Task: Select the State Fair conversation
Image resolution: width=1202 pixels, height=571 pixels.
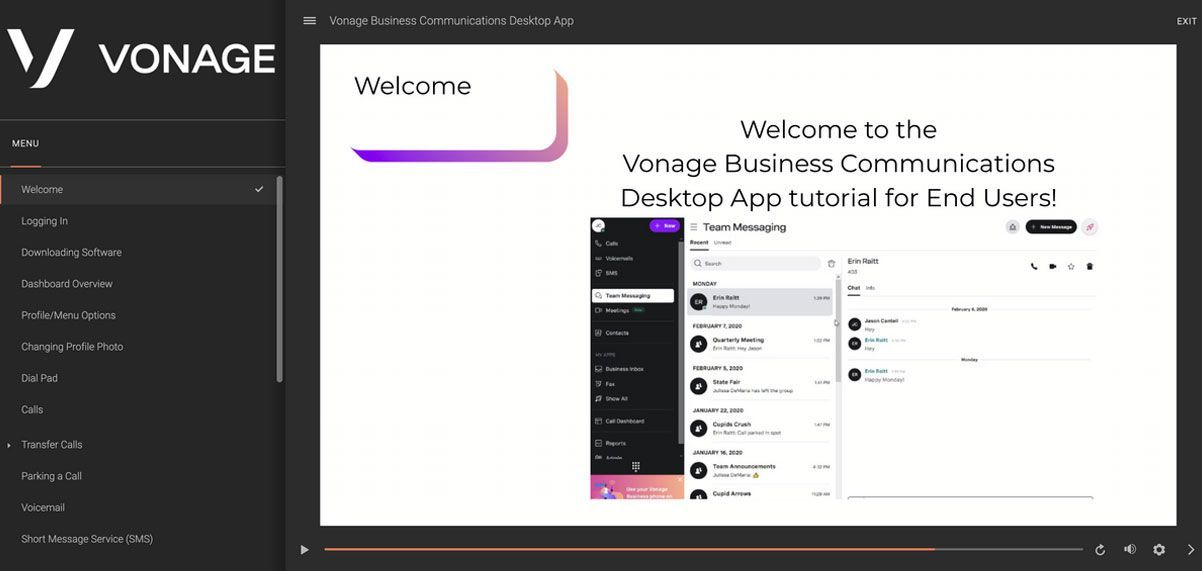Action: point(761,385)
